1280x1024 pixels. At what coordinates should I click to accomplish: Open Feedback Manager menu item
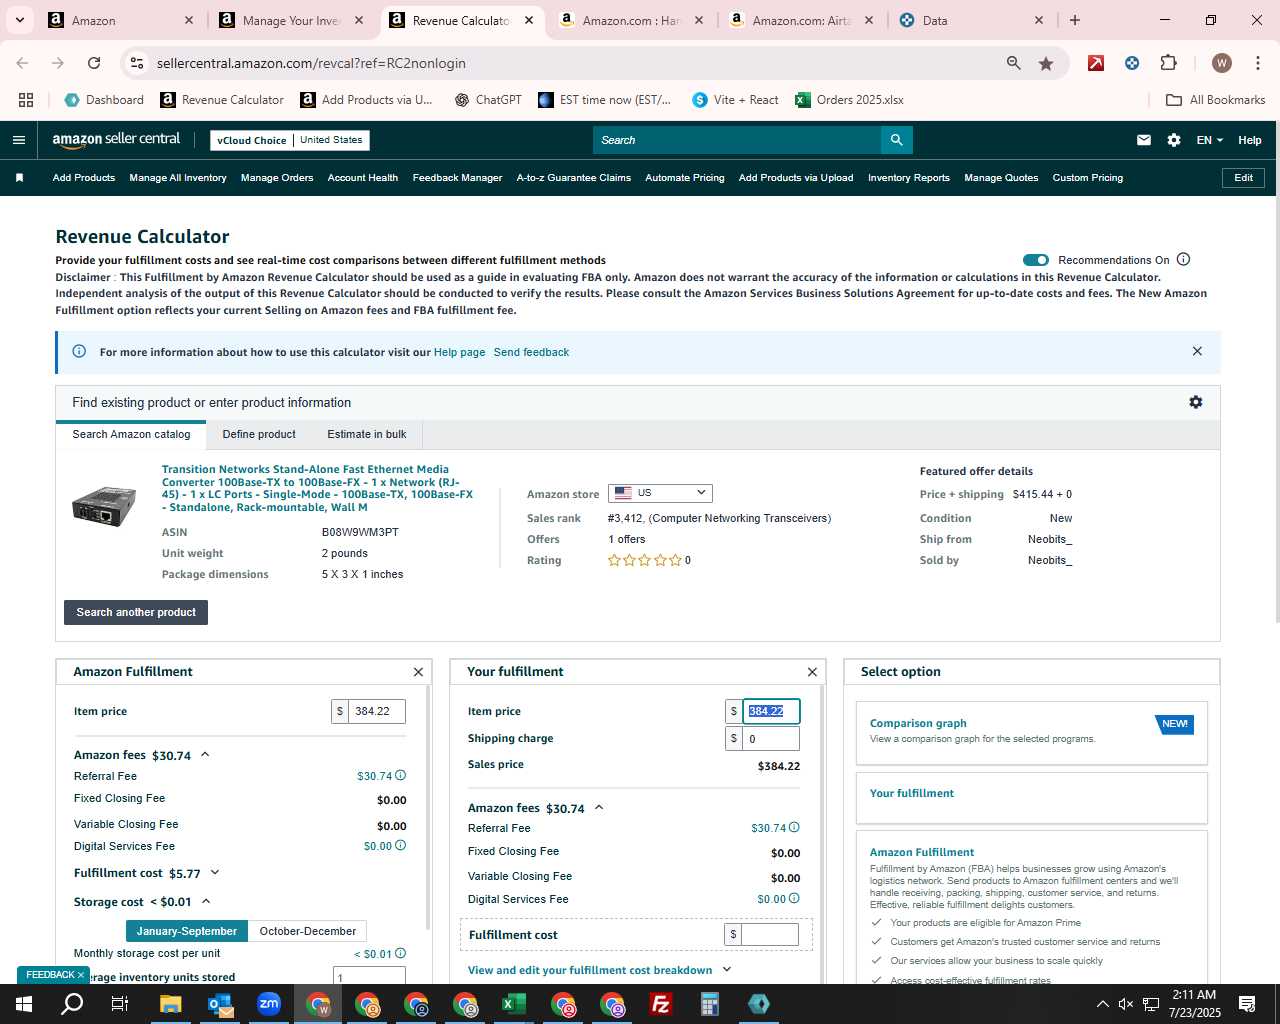click(x=457, y=178)
